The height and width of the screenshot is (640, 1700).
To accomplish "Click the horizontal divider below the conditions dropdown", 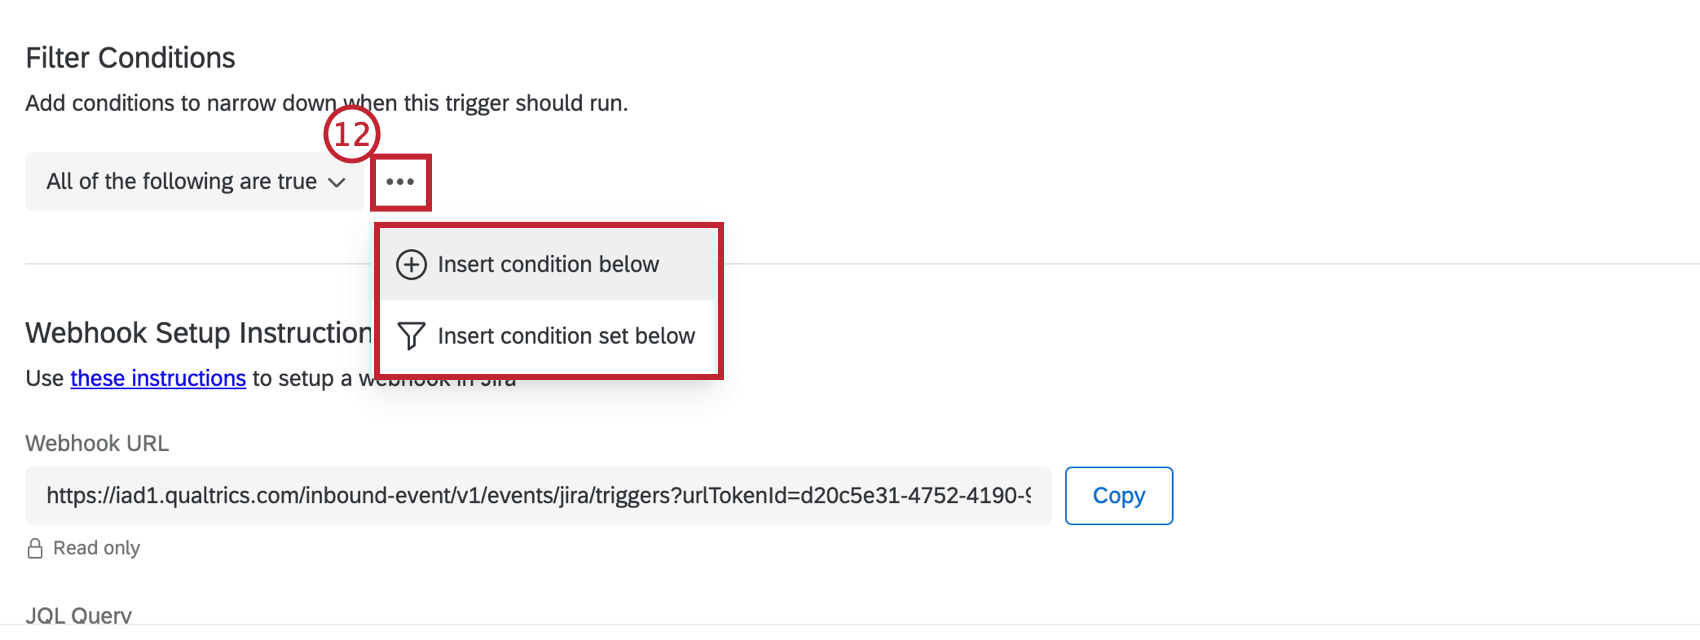I will (x=1000, y=264).
